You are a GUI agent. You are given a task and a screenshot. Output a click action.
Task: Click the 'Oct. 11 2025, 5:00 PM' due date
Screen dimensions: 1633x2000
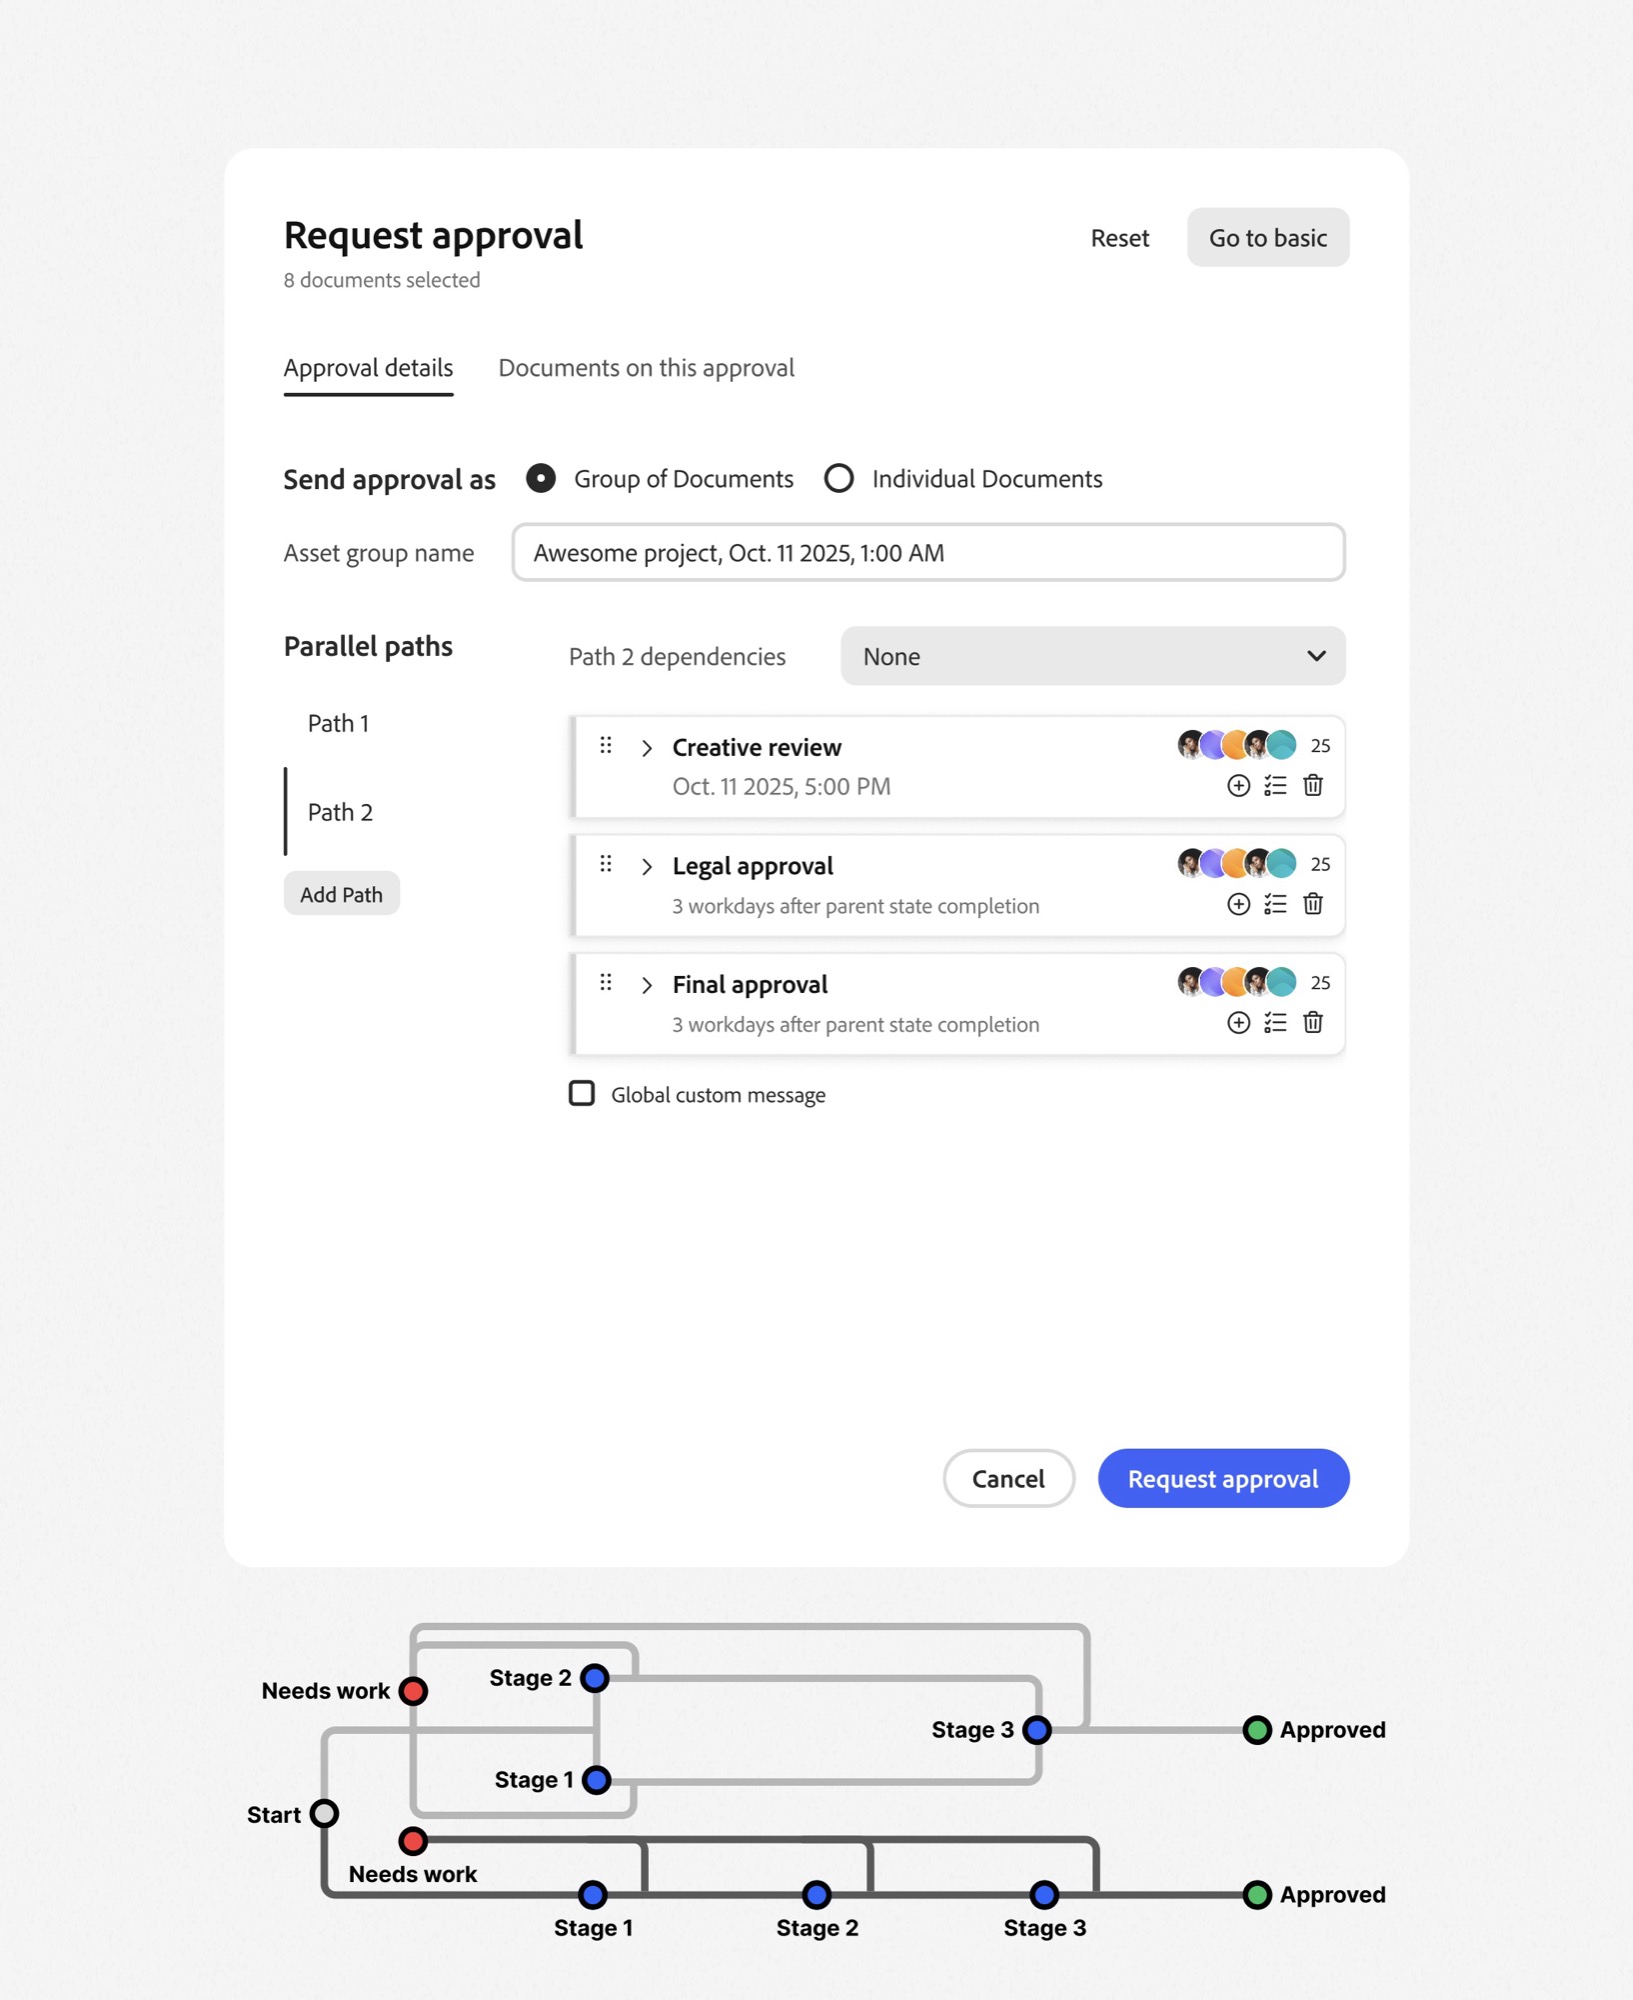tap(781, 786)
